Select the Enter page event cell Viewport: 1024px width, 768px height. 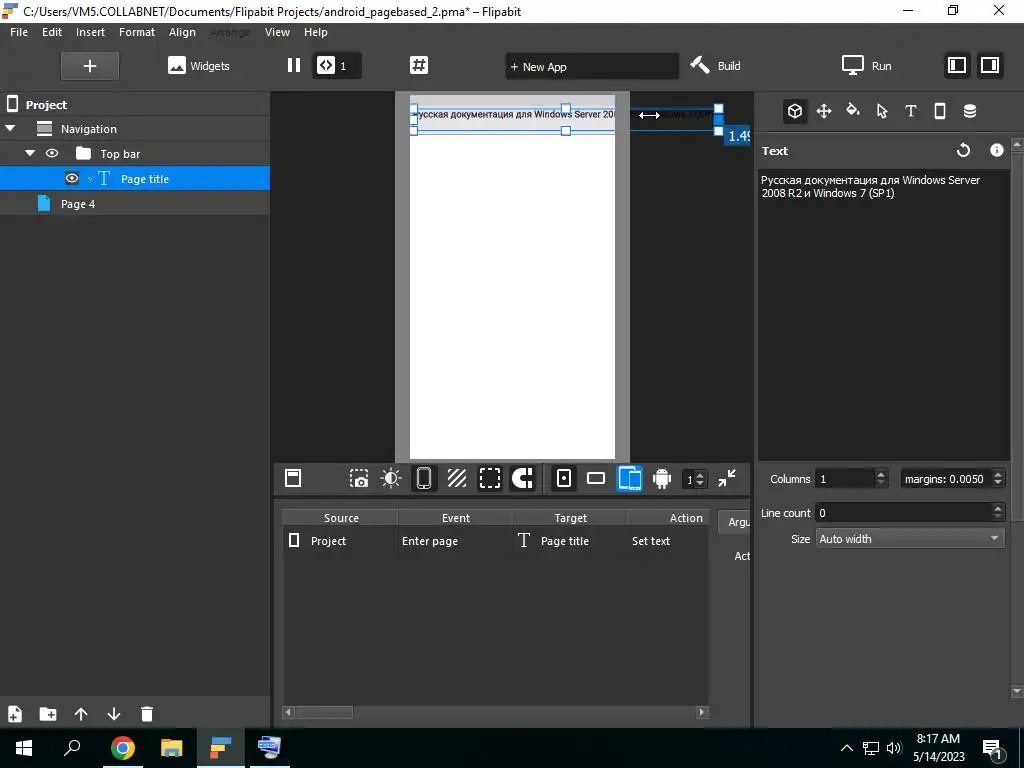(x=455, y=541)
